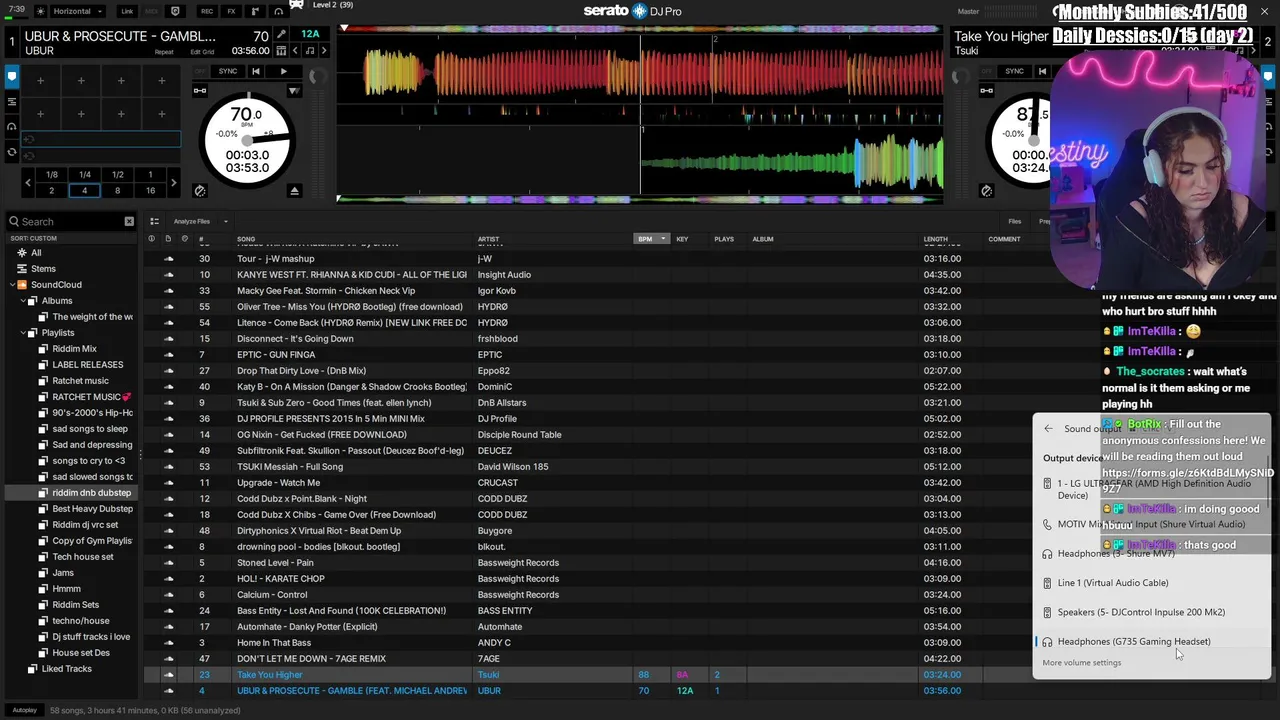Select Speakers DJControl Inpulse 200 Mk2 output
The width and height of the screenshot is (1280, 720).
[x=1152, y=612]
